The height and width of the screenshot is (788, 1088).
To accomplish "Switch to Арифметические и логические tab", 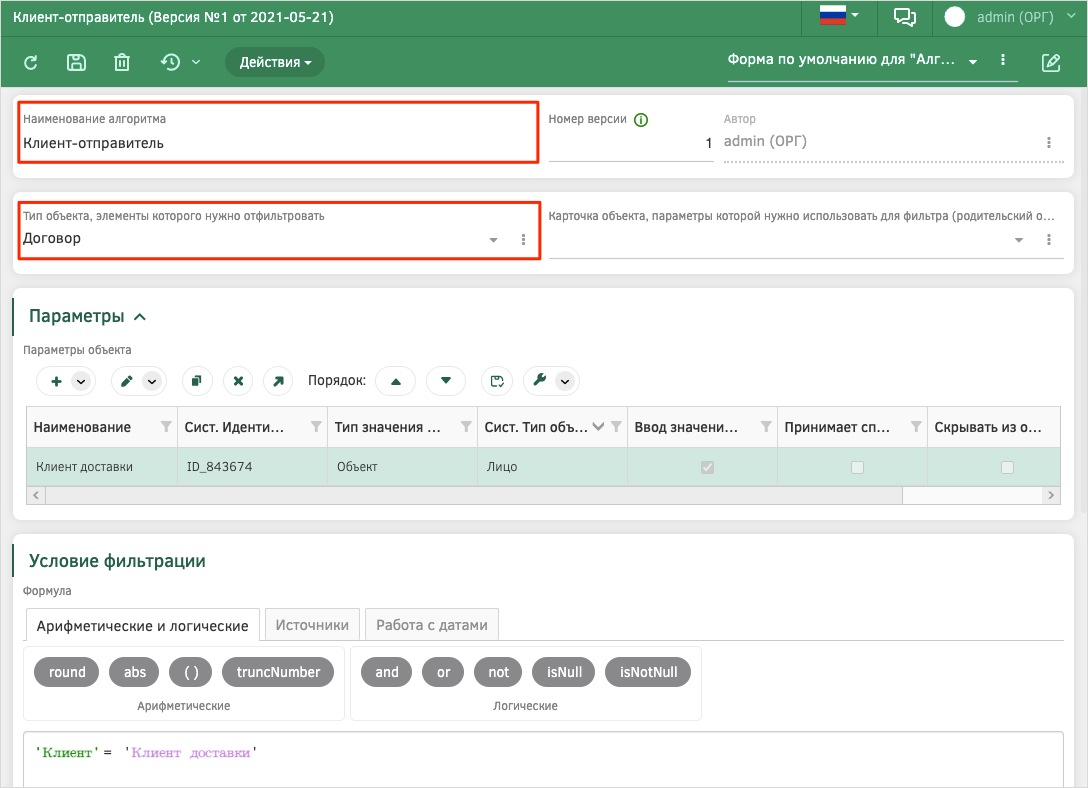I will (x=142, y=626).
